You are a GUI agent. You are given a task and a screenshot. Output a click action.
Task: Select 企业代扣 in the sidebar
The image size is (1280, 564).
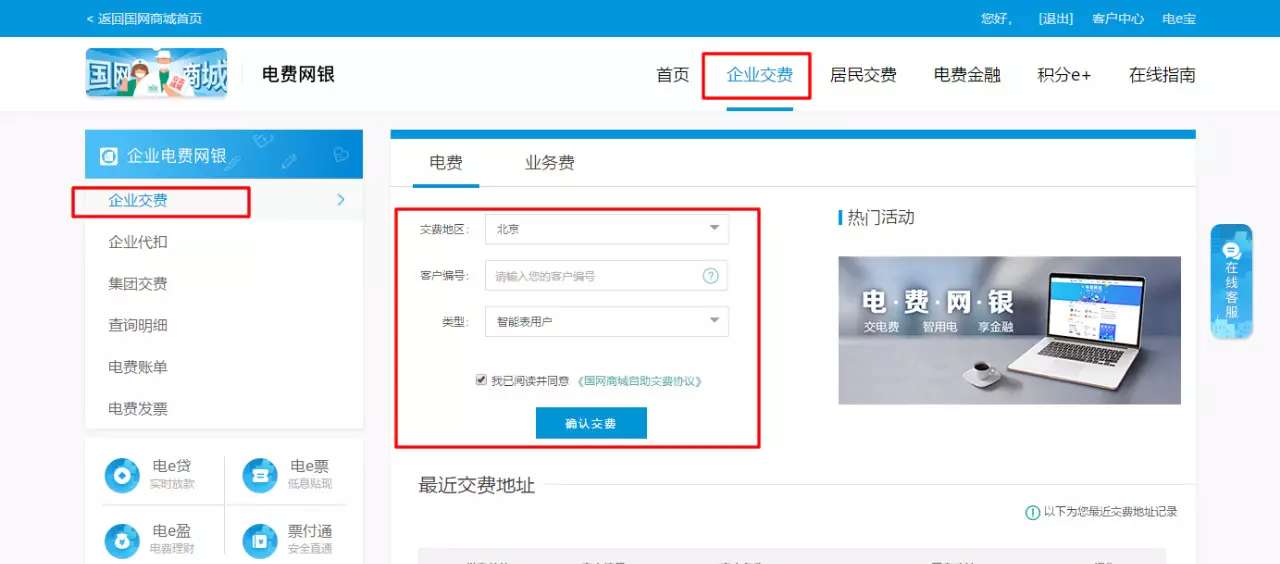coord(138,242)
